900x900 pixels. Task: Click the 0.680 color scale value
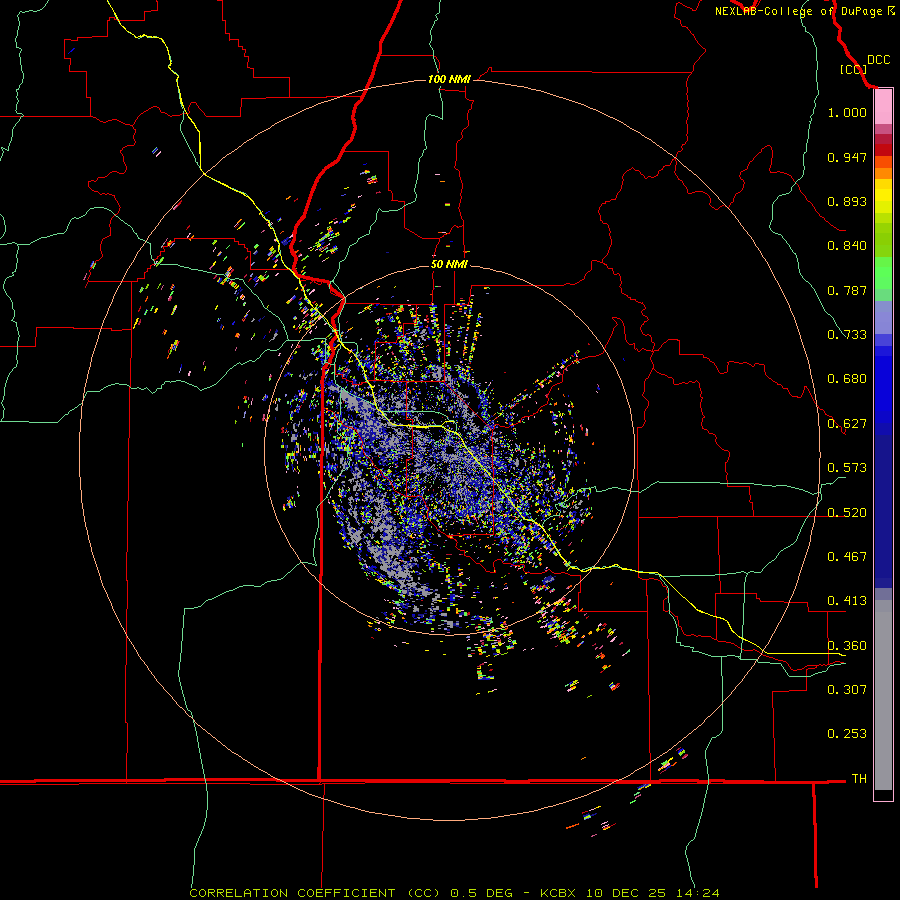(x=847, y=379)
